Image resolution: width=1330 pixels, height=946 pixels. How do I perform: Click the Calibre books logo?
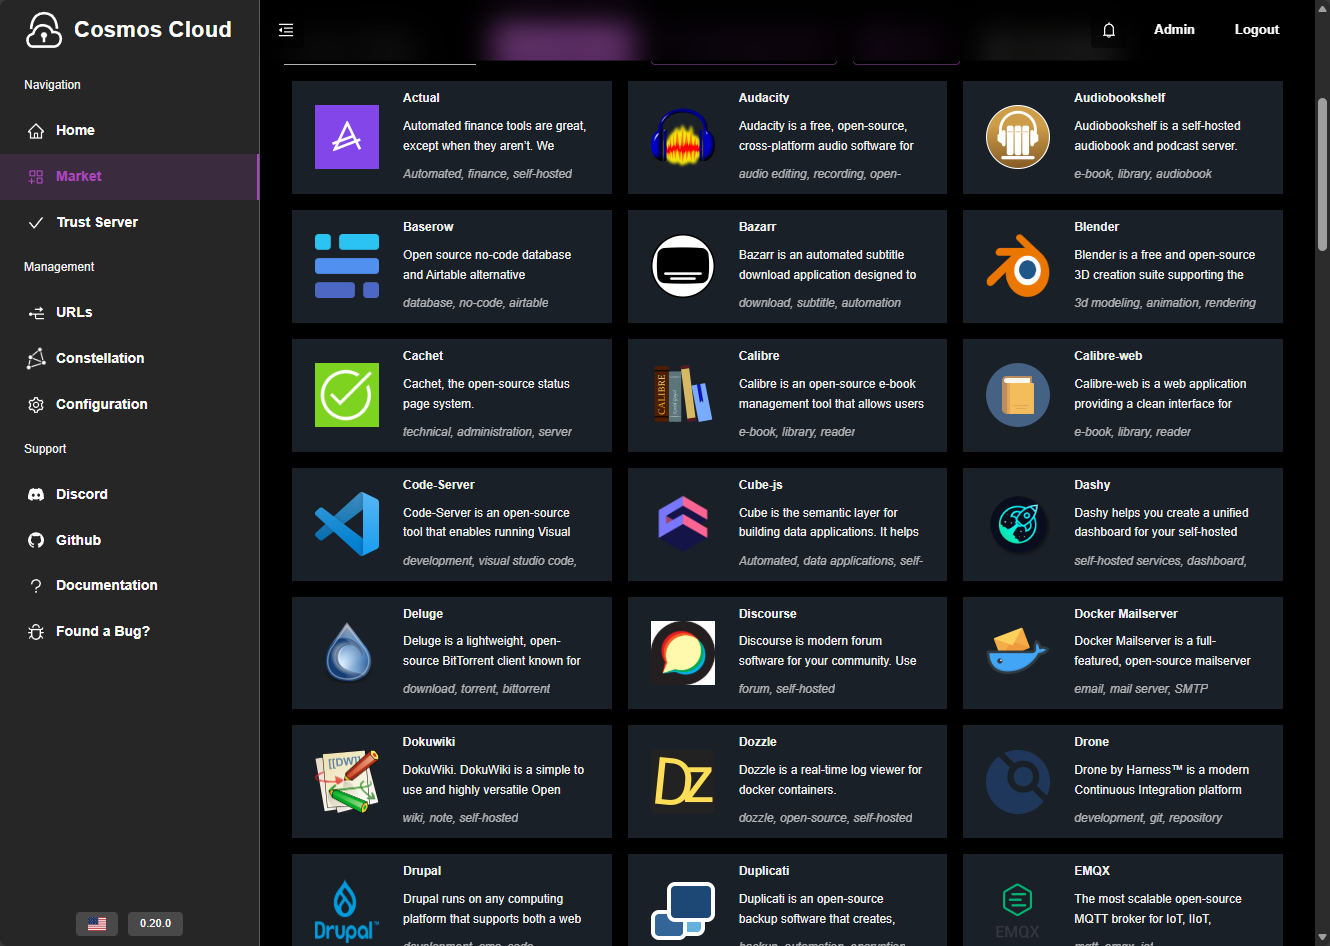pyautogui.click(x=683, y=395)
